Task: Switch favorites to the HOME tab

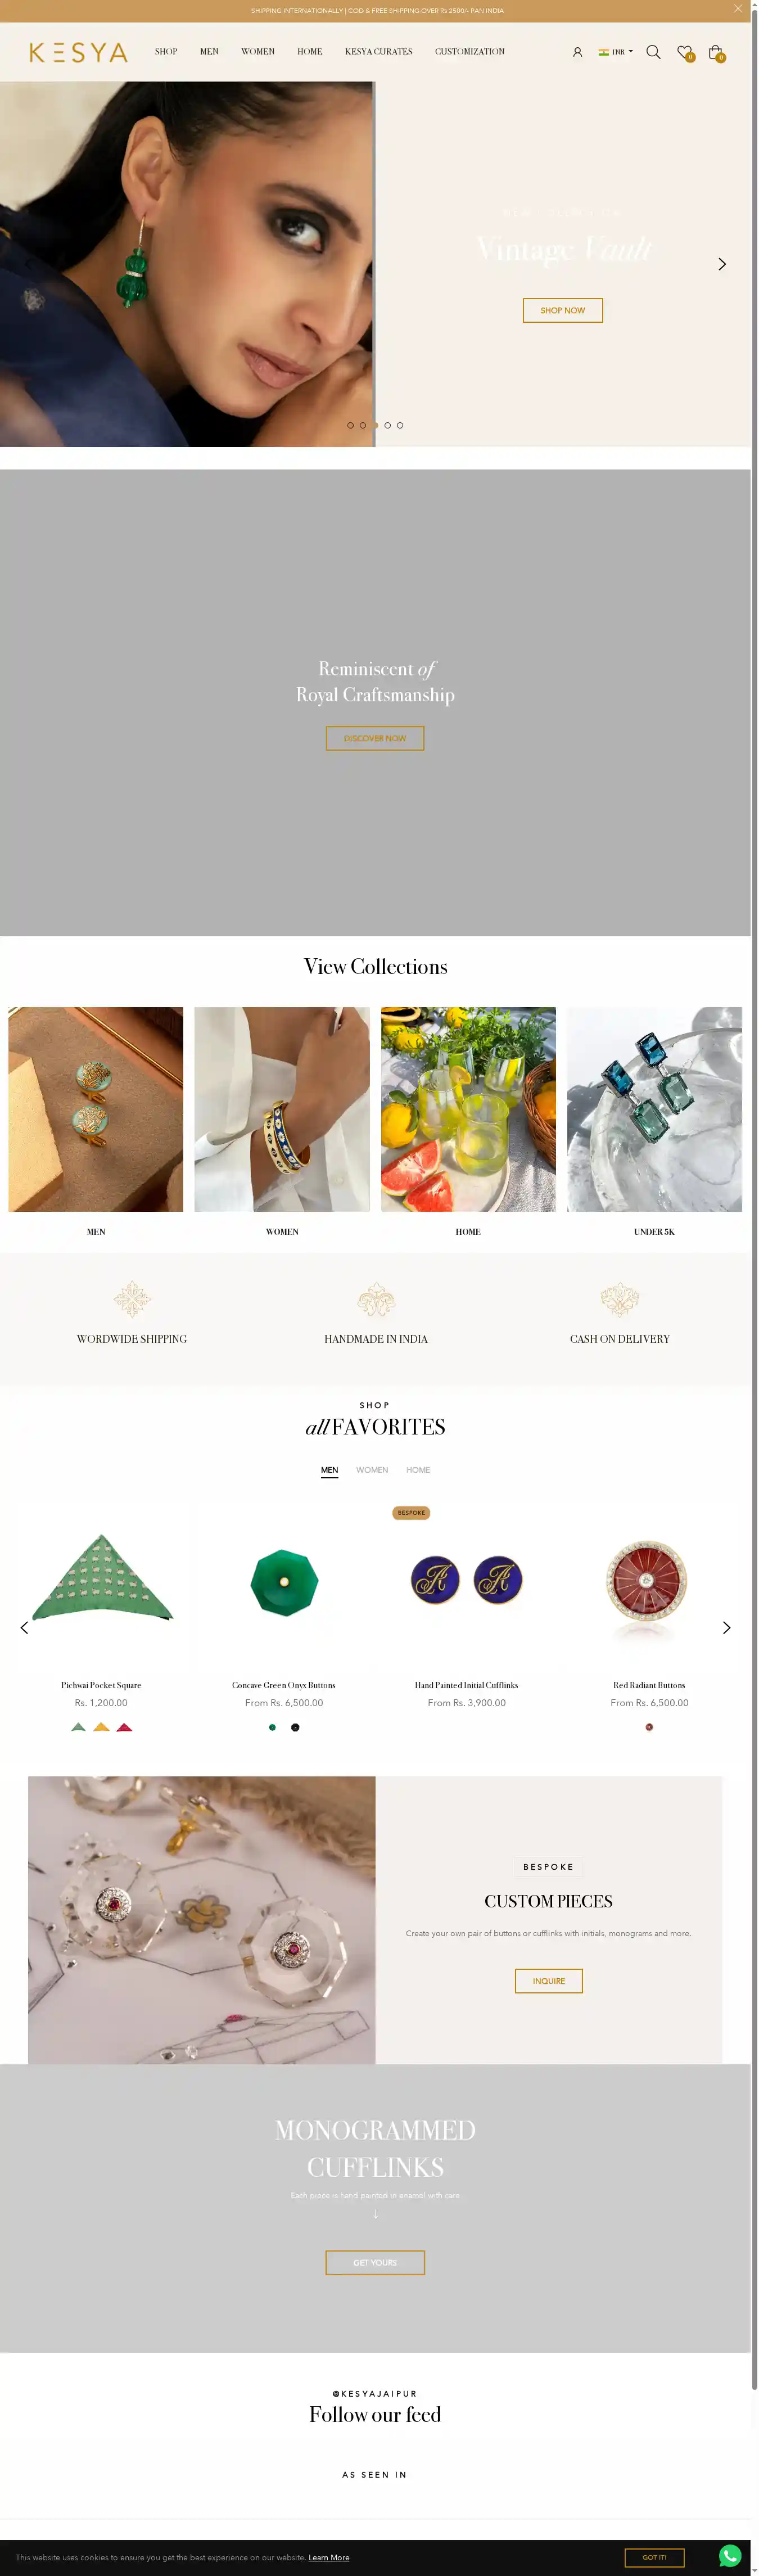Action: pyautogui.click(x=418, y=1470)
